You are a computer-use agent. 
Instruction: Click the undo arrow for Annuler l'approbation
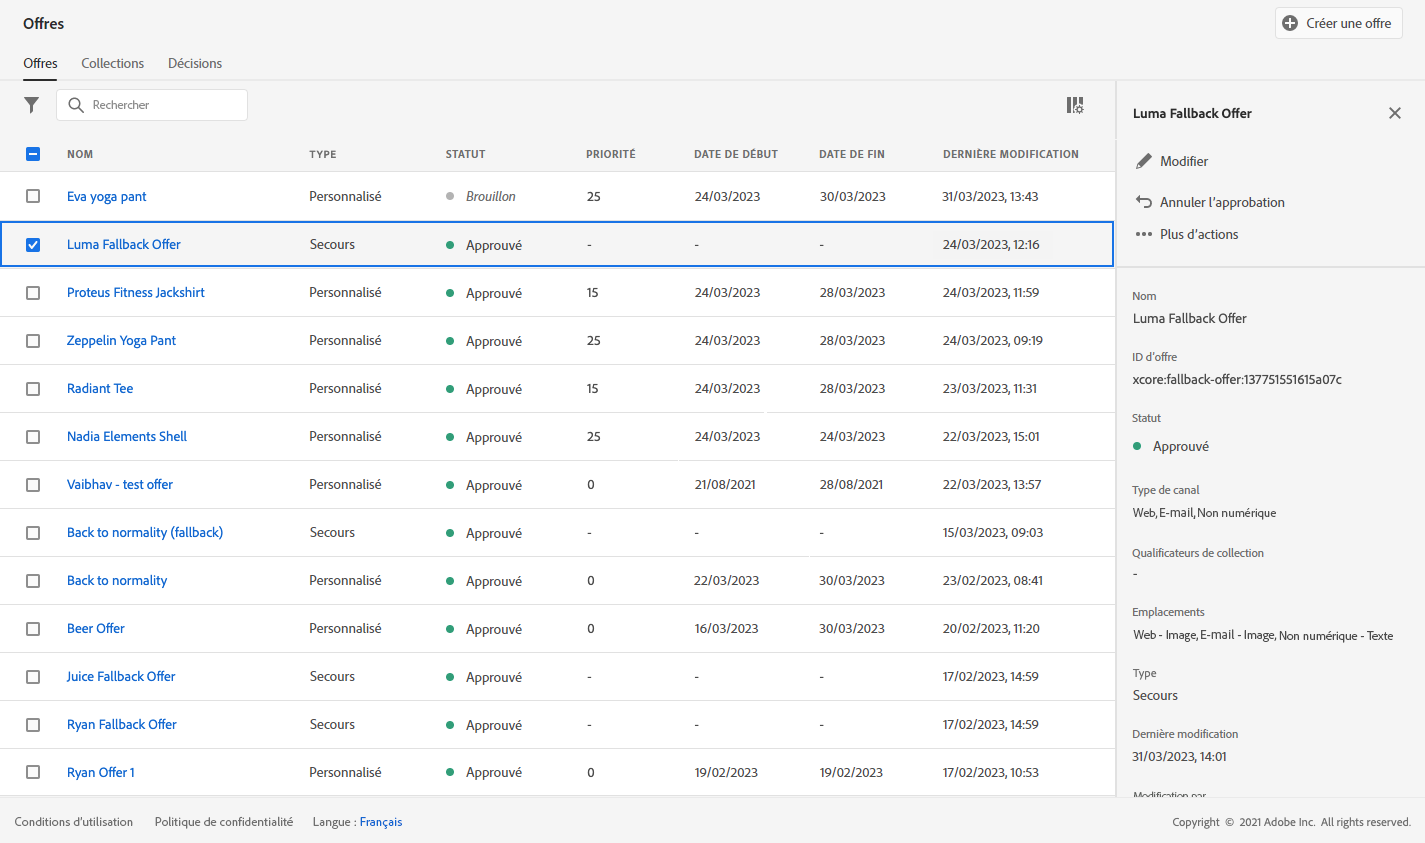(x=1144, y=202)
